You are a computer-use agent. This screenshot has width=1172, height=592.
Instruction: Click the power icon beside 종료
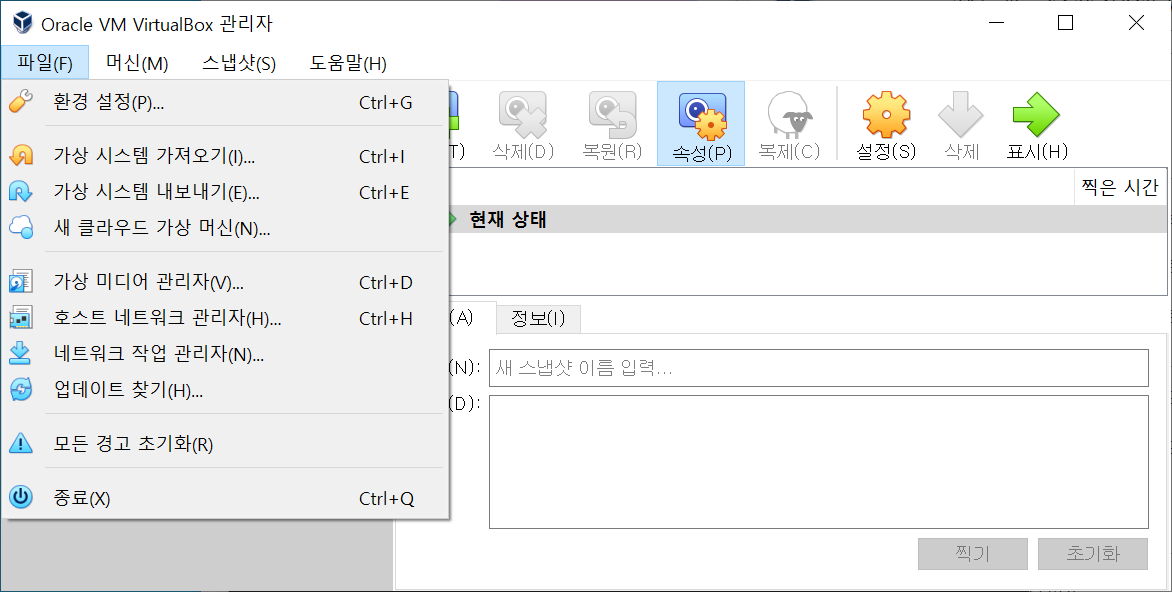click(21, 497)
